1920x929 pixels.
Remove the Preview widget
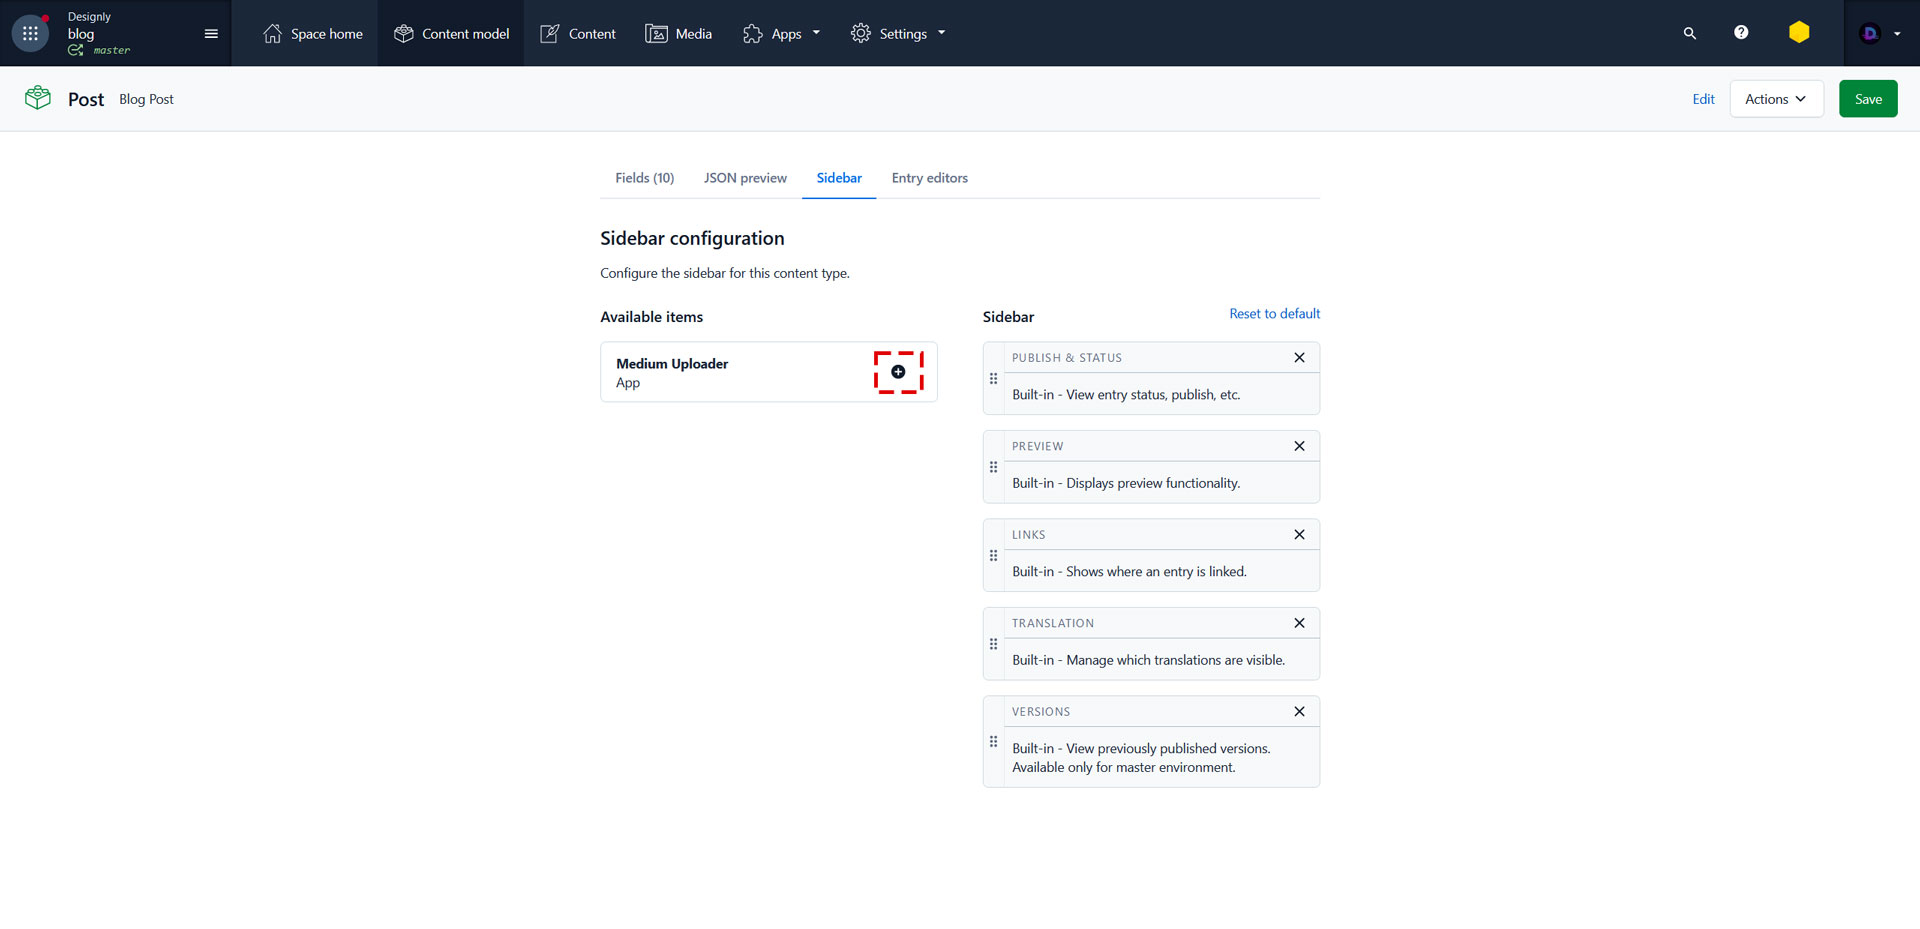point(1299,446)
